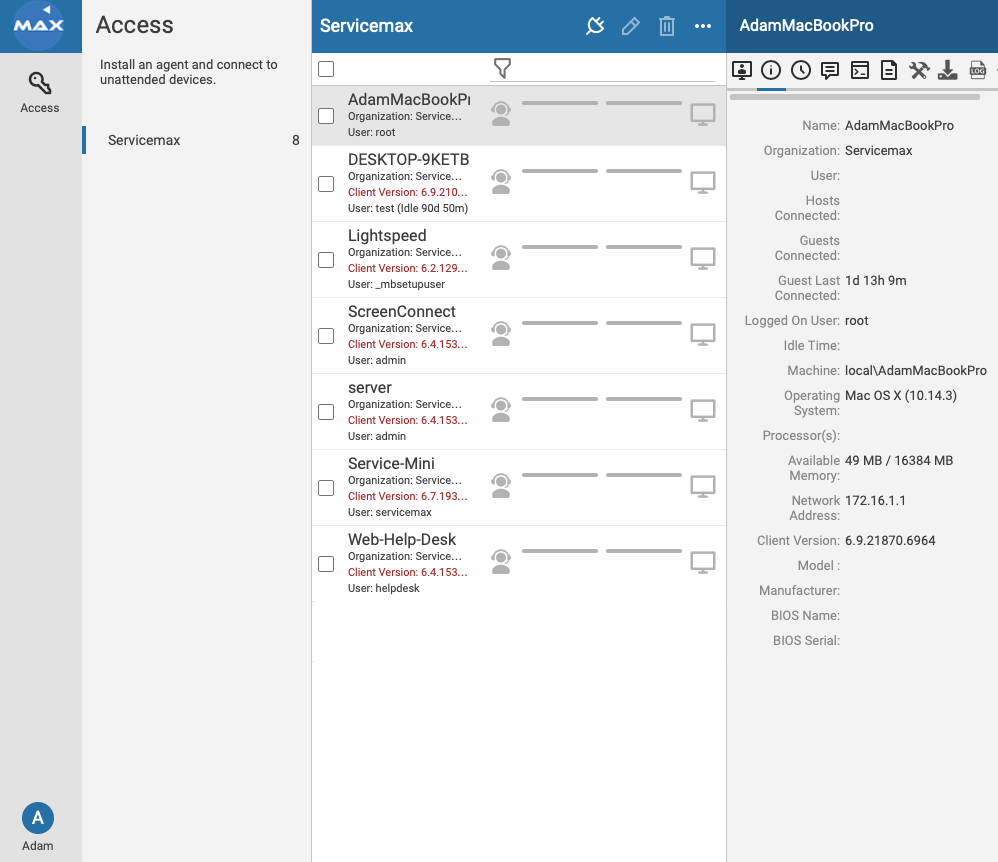Check the Service-Mini session checkbox

pos(326,488)
